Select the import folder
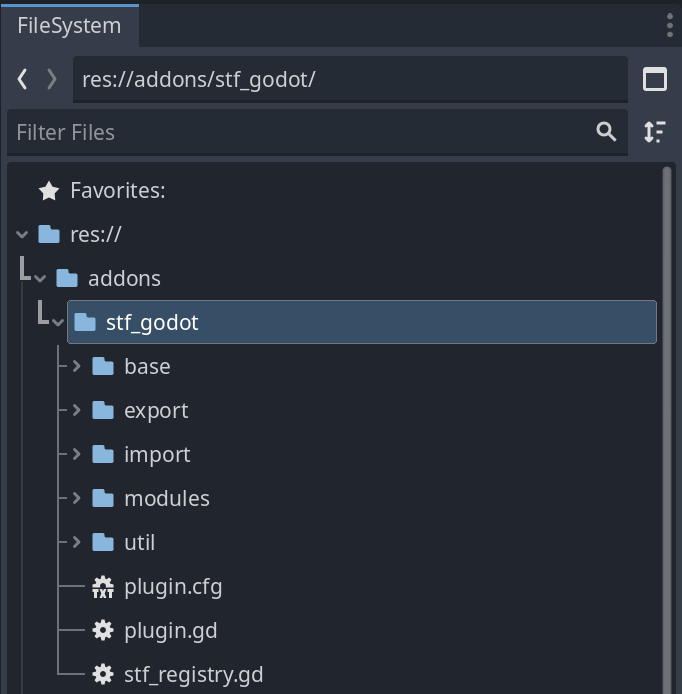Viewport: 682px width, 694px height. [x=157, y=455]
